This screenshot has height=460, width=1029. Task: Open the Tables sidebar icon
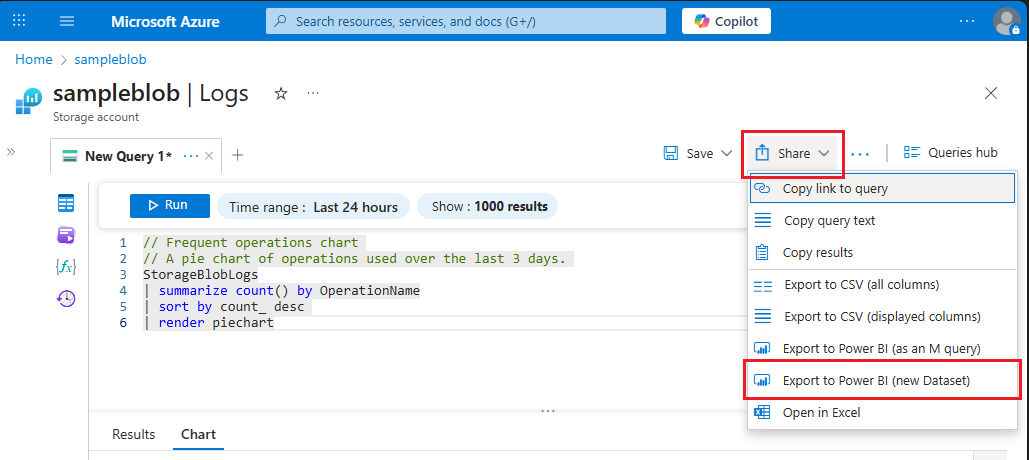coord(66,203)
